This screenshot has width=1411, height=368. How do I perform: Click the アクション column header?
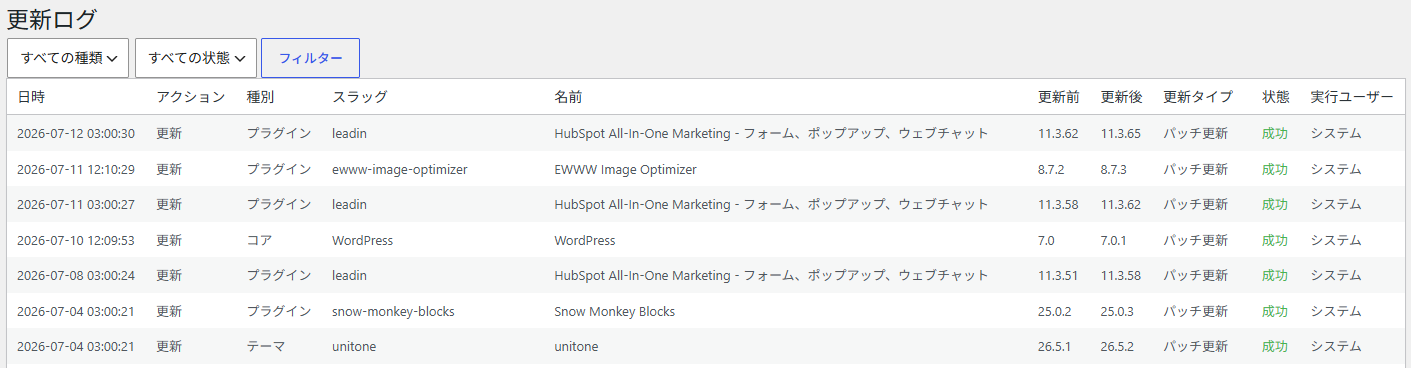[x=191, y=97]
